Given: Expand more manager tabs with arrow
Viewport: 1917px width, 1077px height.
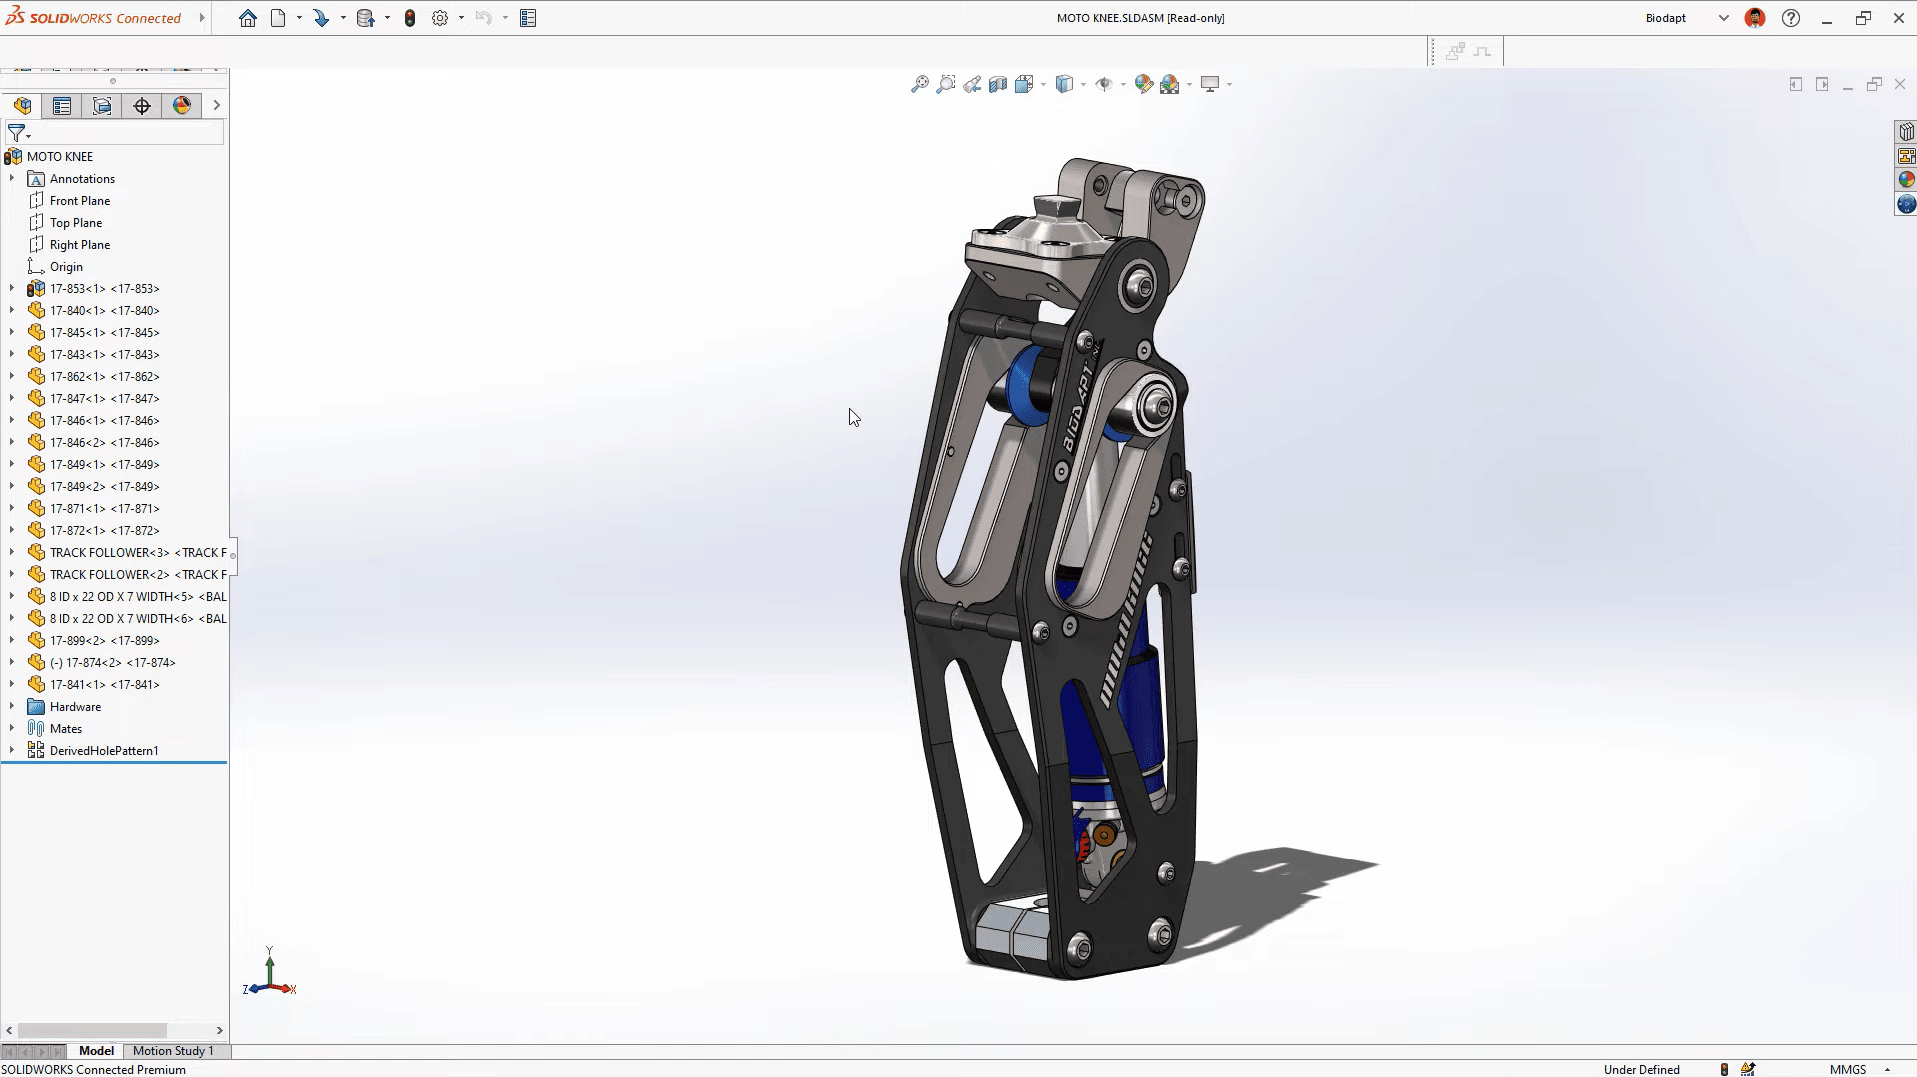Looking at the screenshot, I should [216, 105].
